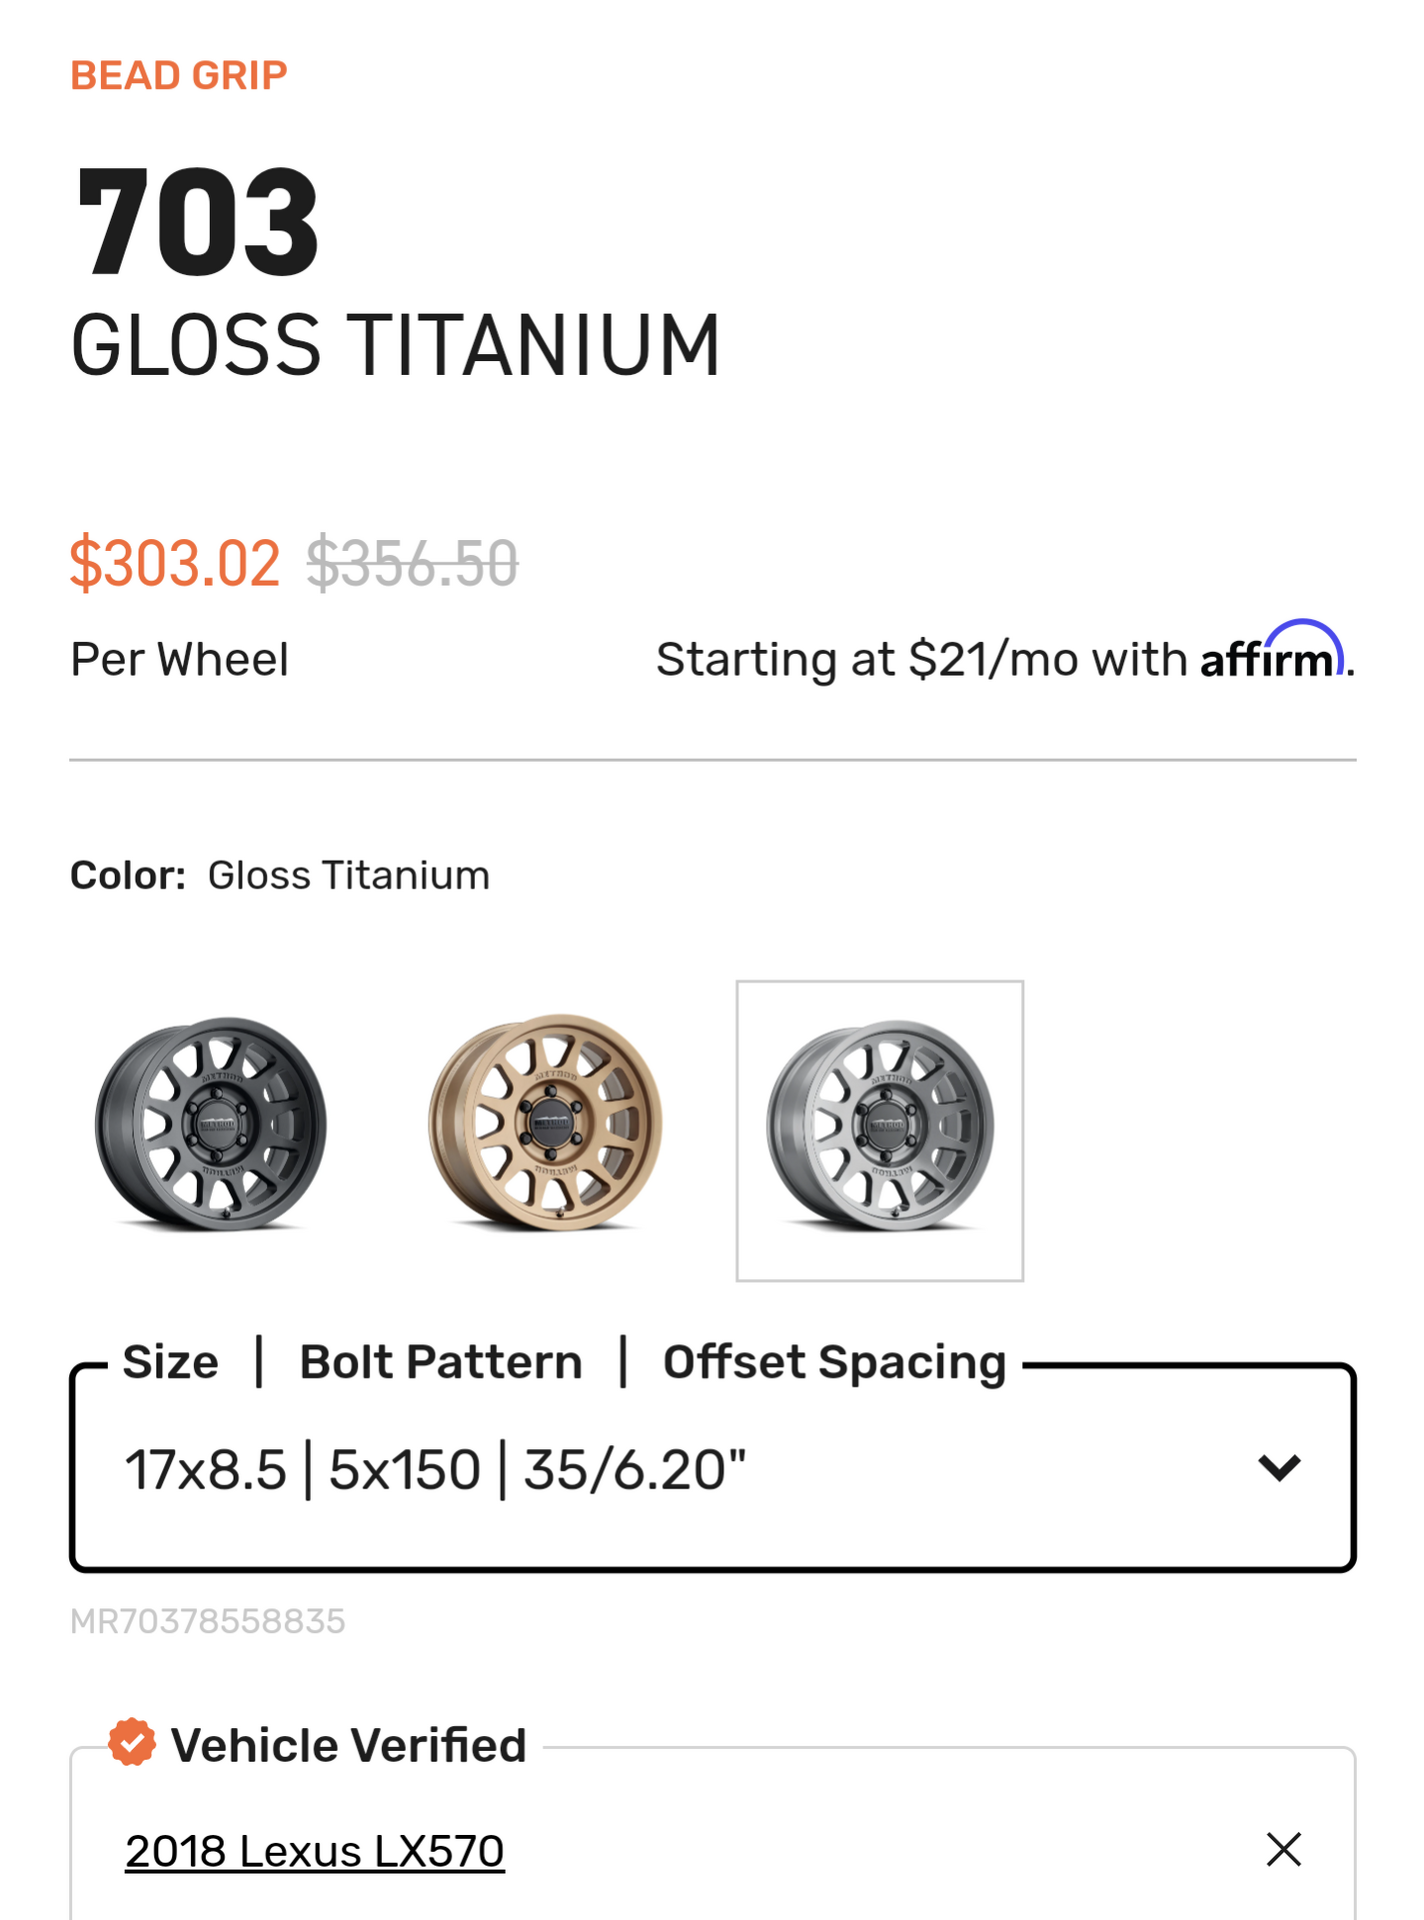The width and height of the screenshot is (1424, 1920).
Task: Click the crossed-out $356.50 original price
Action: point(412,563)
